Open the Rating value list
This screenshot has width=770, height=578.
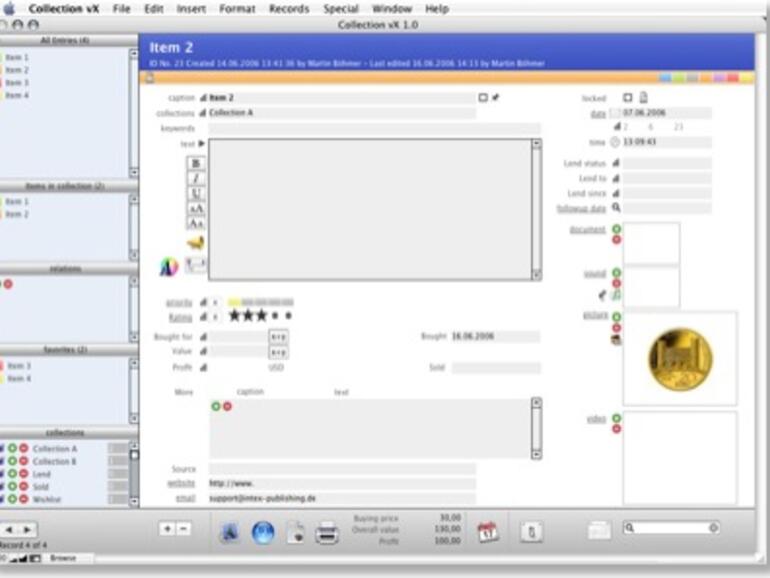pyautogui.click(x=203, y=317)
